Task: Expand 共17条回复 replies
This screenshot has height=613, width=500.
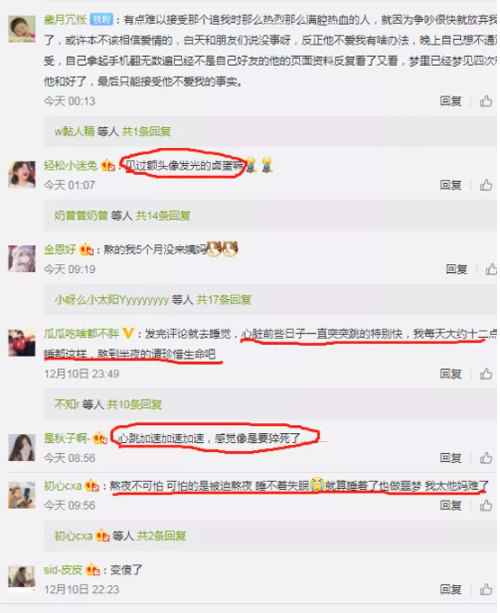Action: [224, 300]
